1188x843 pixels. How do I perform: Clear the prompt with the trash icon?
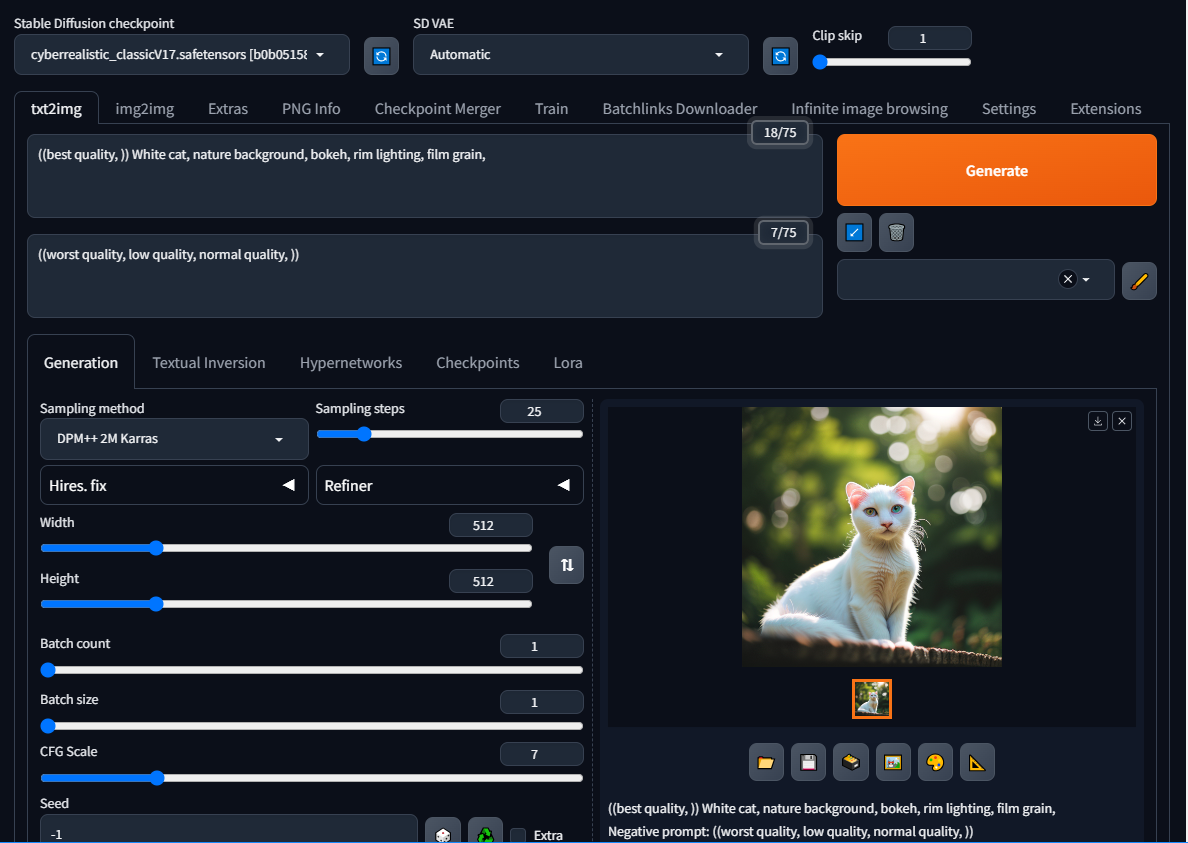point(896,233)
